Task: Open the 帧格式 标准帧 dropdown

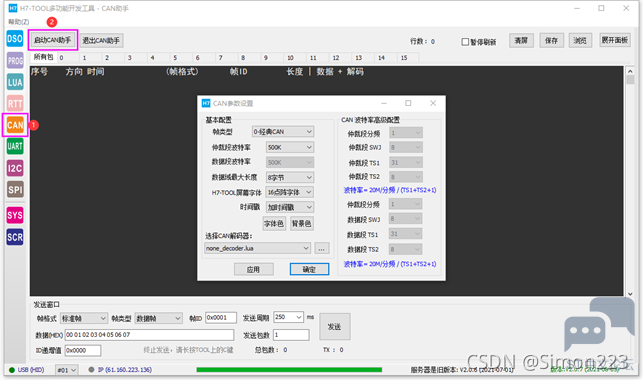Action: 84,319
